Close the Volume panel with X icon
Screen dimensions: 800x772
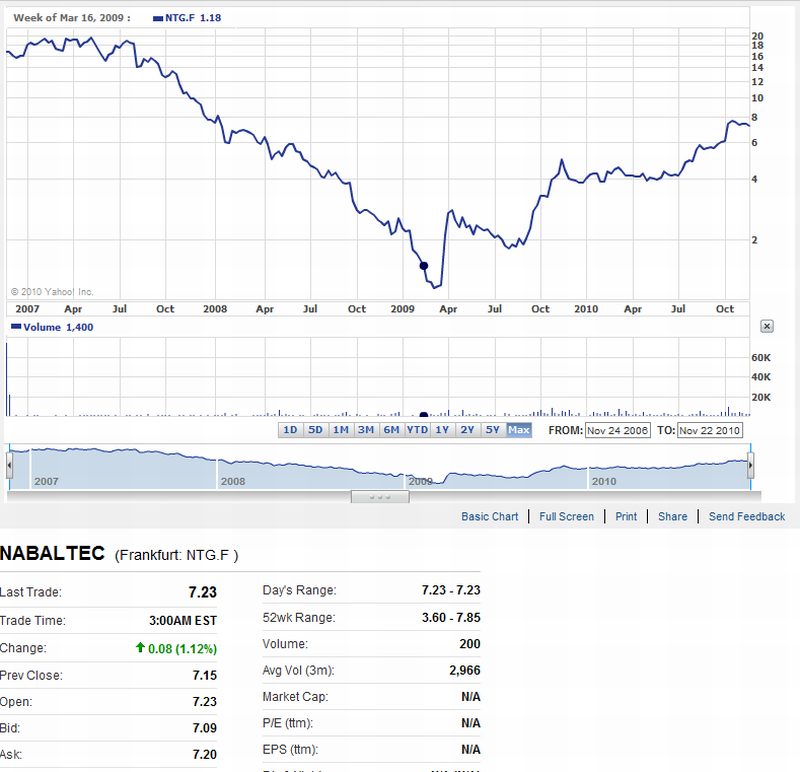point(767,327)
